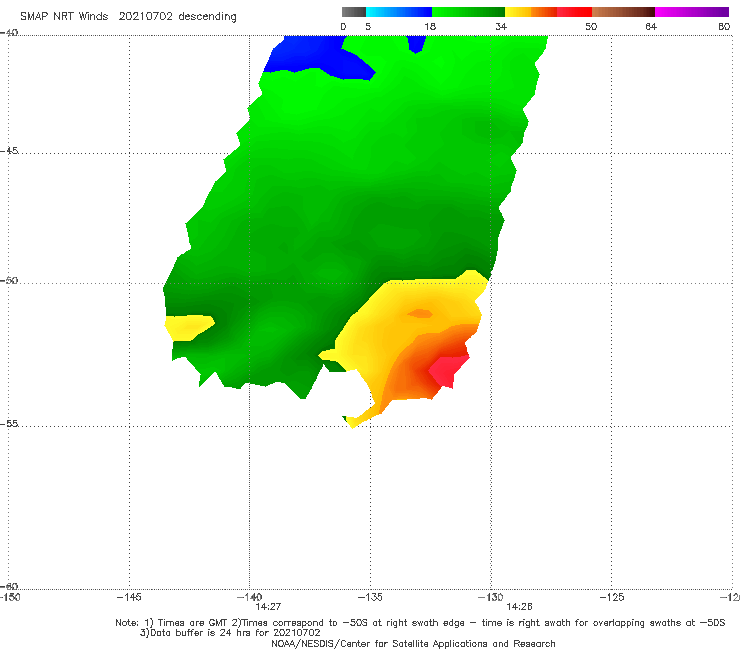Click the small orange spot inside the yellow area
Viewport: 740px width, 650px height.
pyautogui.click(x=420, y=313)
